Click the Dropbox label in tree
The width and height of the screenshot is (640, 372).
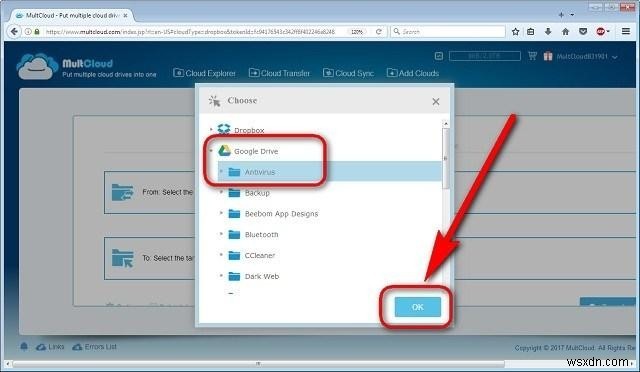pyautogui.click(x=249, y=130)
